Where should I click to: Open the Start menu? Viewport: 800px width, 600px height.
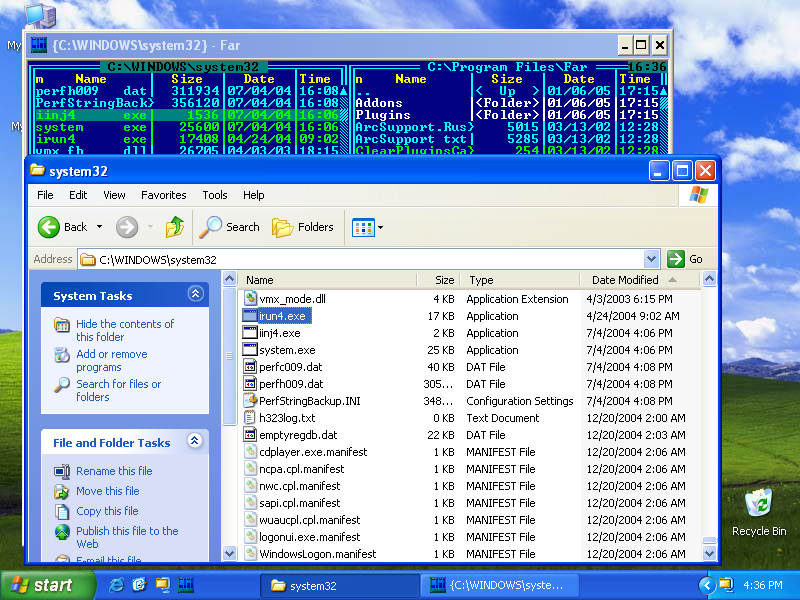click(47, 585)
